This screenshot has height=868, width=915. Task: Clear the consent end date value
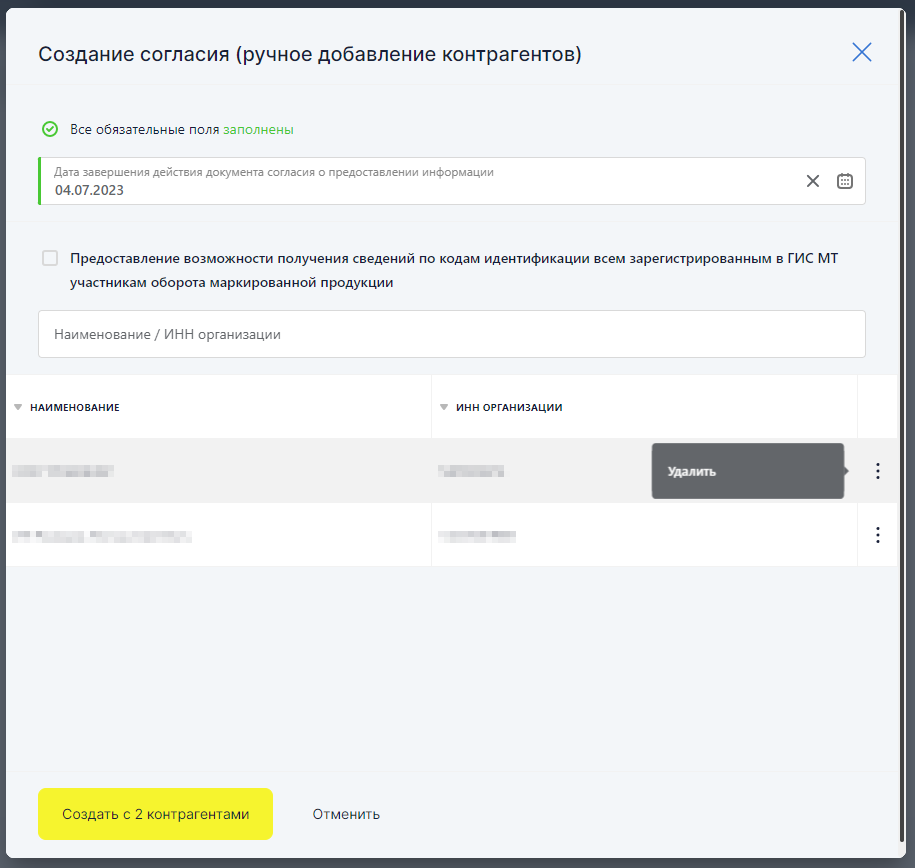point(812,181)
